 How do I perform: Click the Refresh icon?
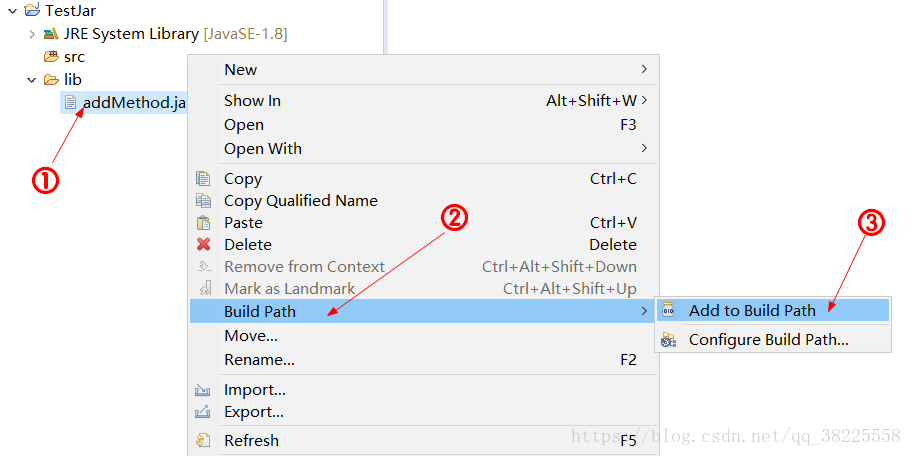pyautogui.click(x=203, y=440)
